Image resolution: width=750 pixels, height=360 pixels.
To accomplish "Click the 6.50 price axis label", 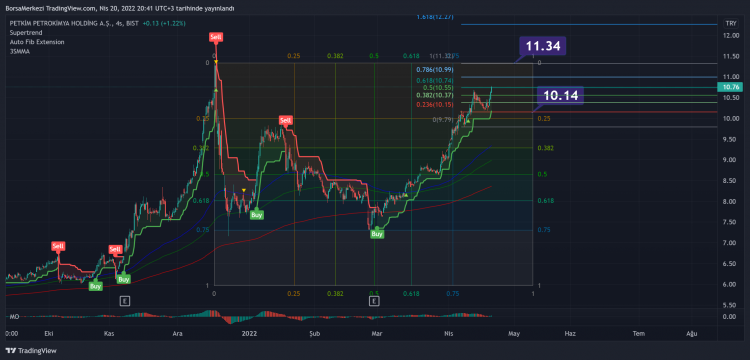I will click(x=730, y=264).
